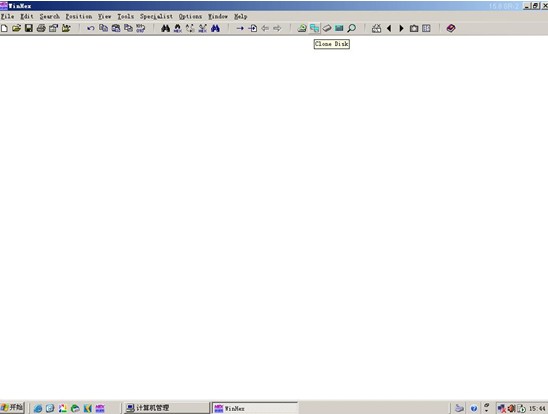The width and height of the screenshot is (548, 414).
Task: Replace text toolbar icon
Action: pos(190,28)
